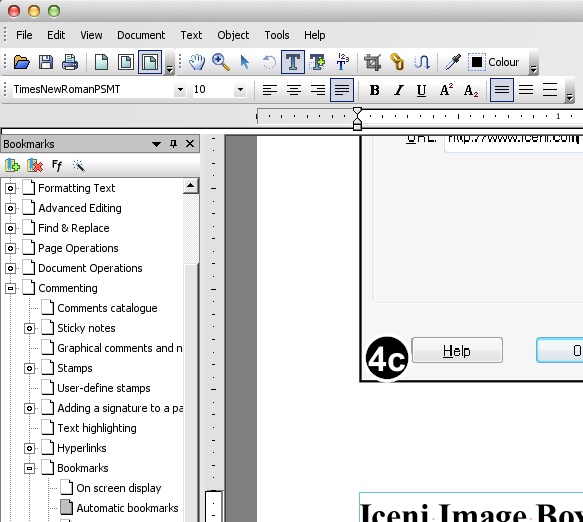Center align the text
The height and width of the screenshot is (522, 583).
coord(294,90)
